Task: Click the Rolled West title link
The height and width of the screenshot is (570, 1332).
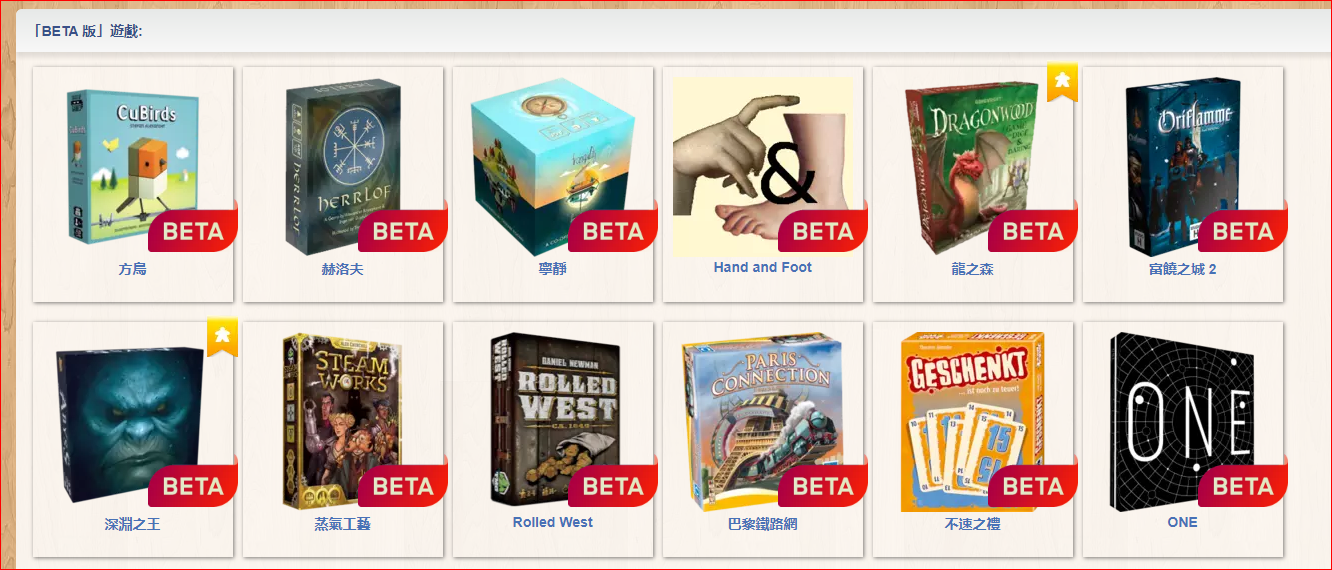Action: (553, 522)
